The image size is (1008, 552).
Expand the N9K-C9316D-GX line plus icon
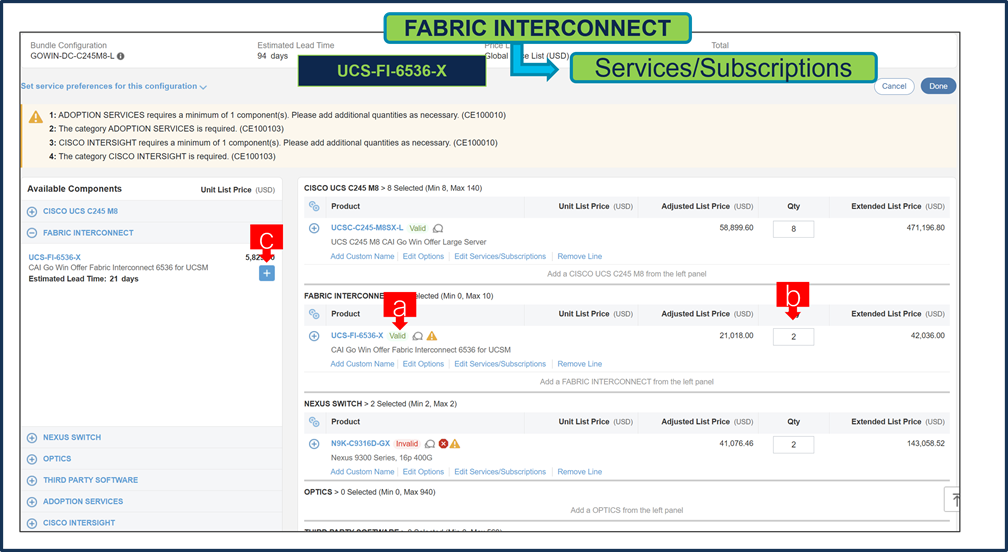[x=314, y=444]
